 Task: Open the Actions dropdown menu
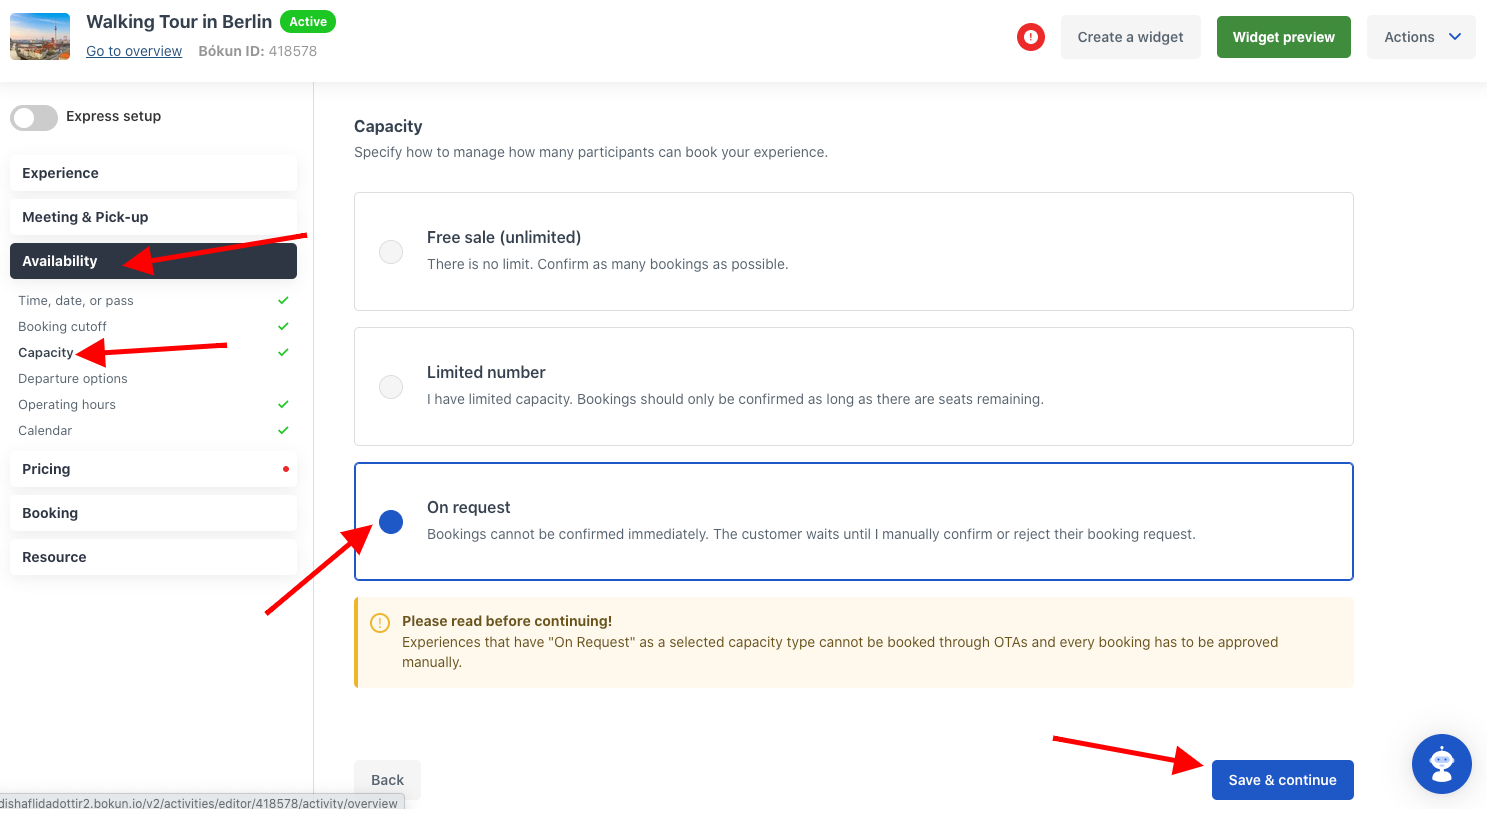click(x=1421, y=37)
